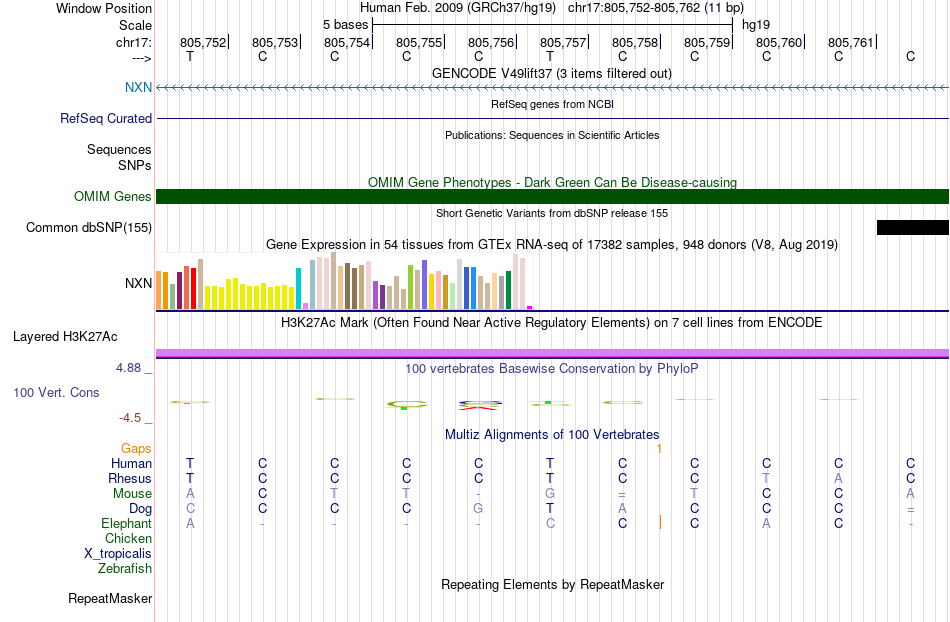950x622 pixels.
Task: Click the GENCODE V49lift37 track title
Action: 551,73
